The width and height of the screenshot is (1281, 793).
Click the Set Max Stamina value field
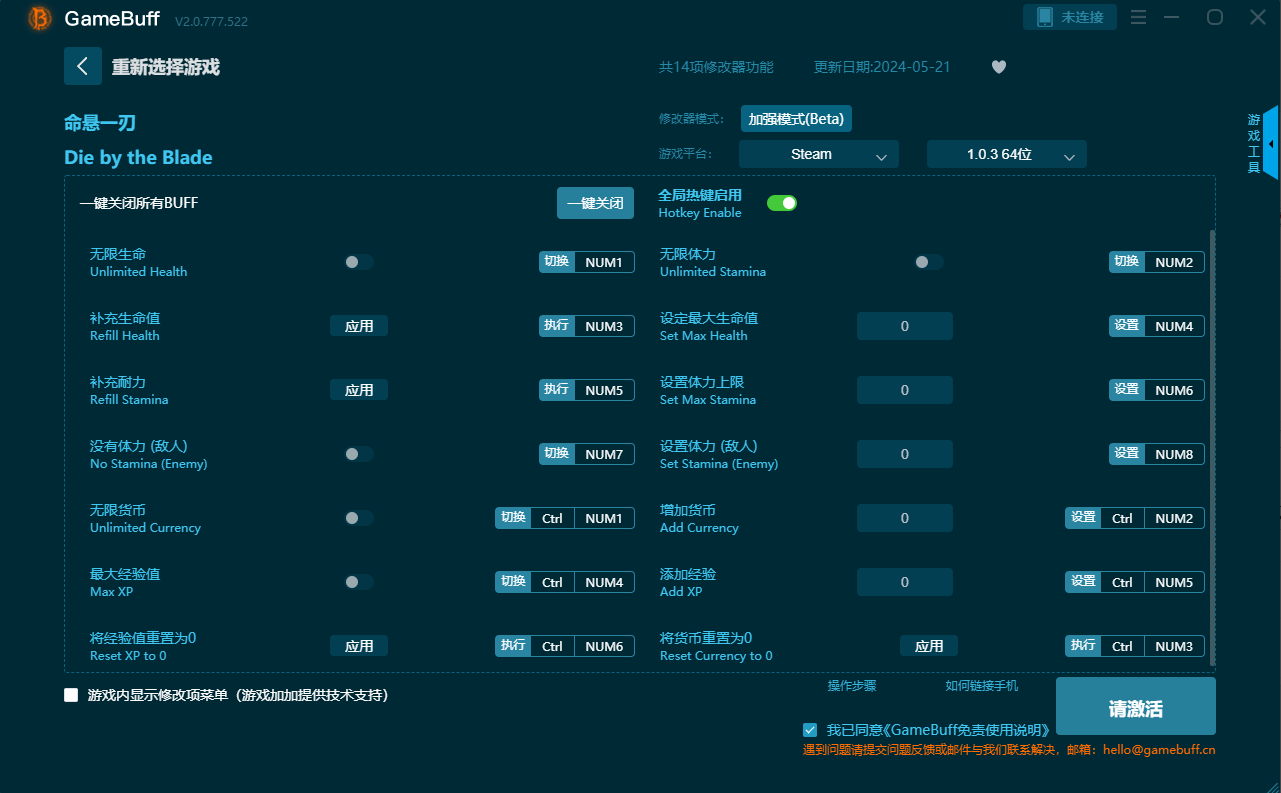tap(905, 390)
